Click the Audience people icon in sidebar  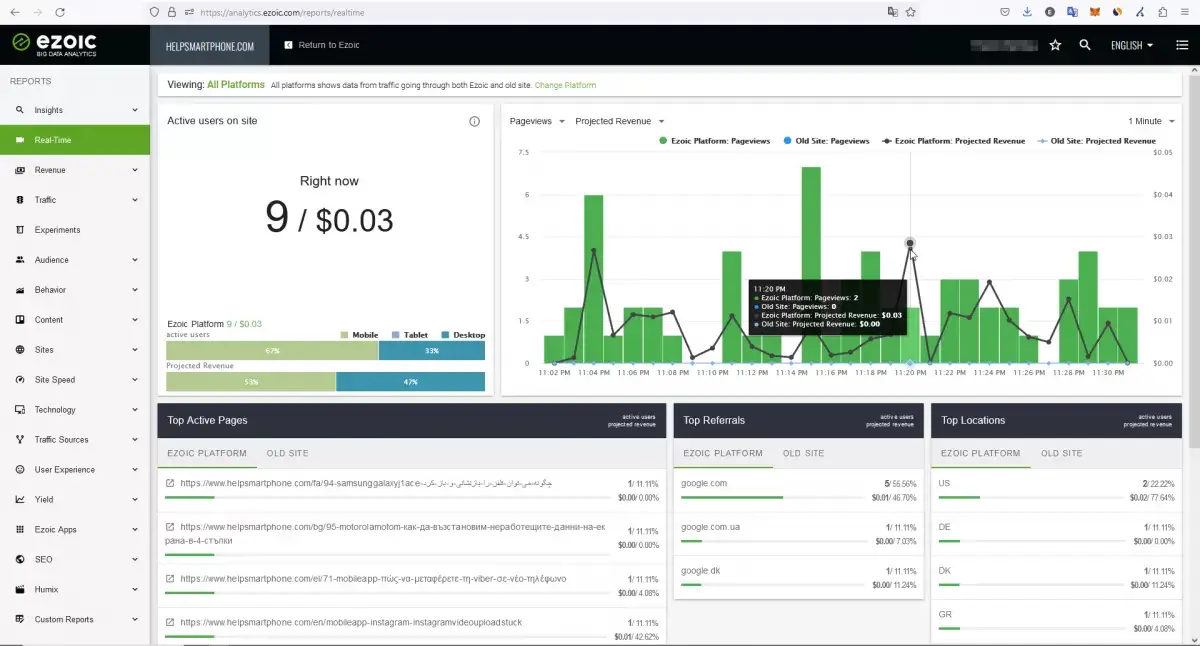pos(20,260)
